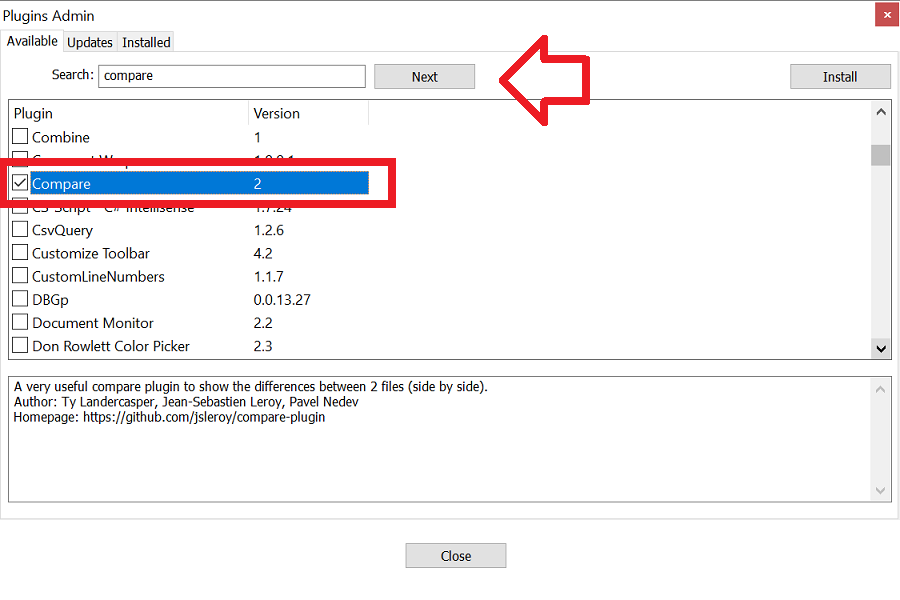Image resolution: width=900 pixels, height=600 pixels.
Task: Enable the CsvQuery plugin
Action: tap(19, 229)
